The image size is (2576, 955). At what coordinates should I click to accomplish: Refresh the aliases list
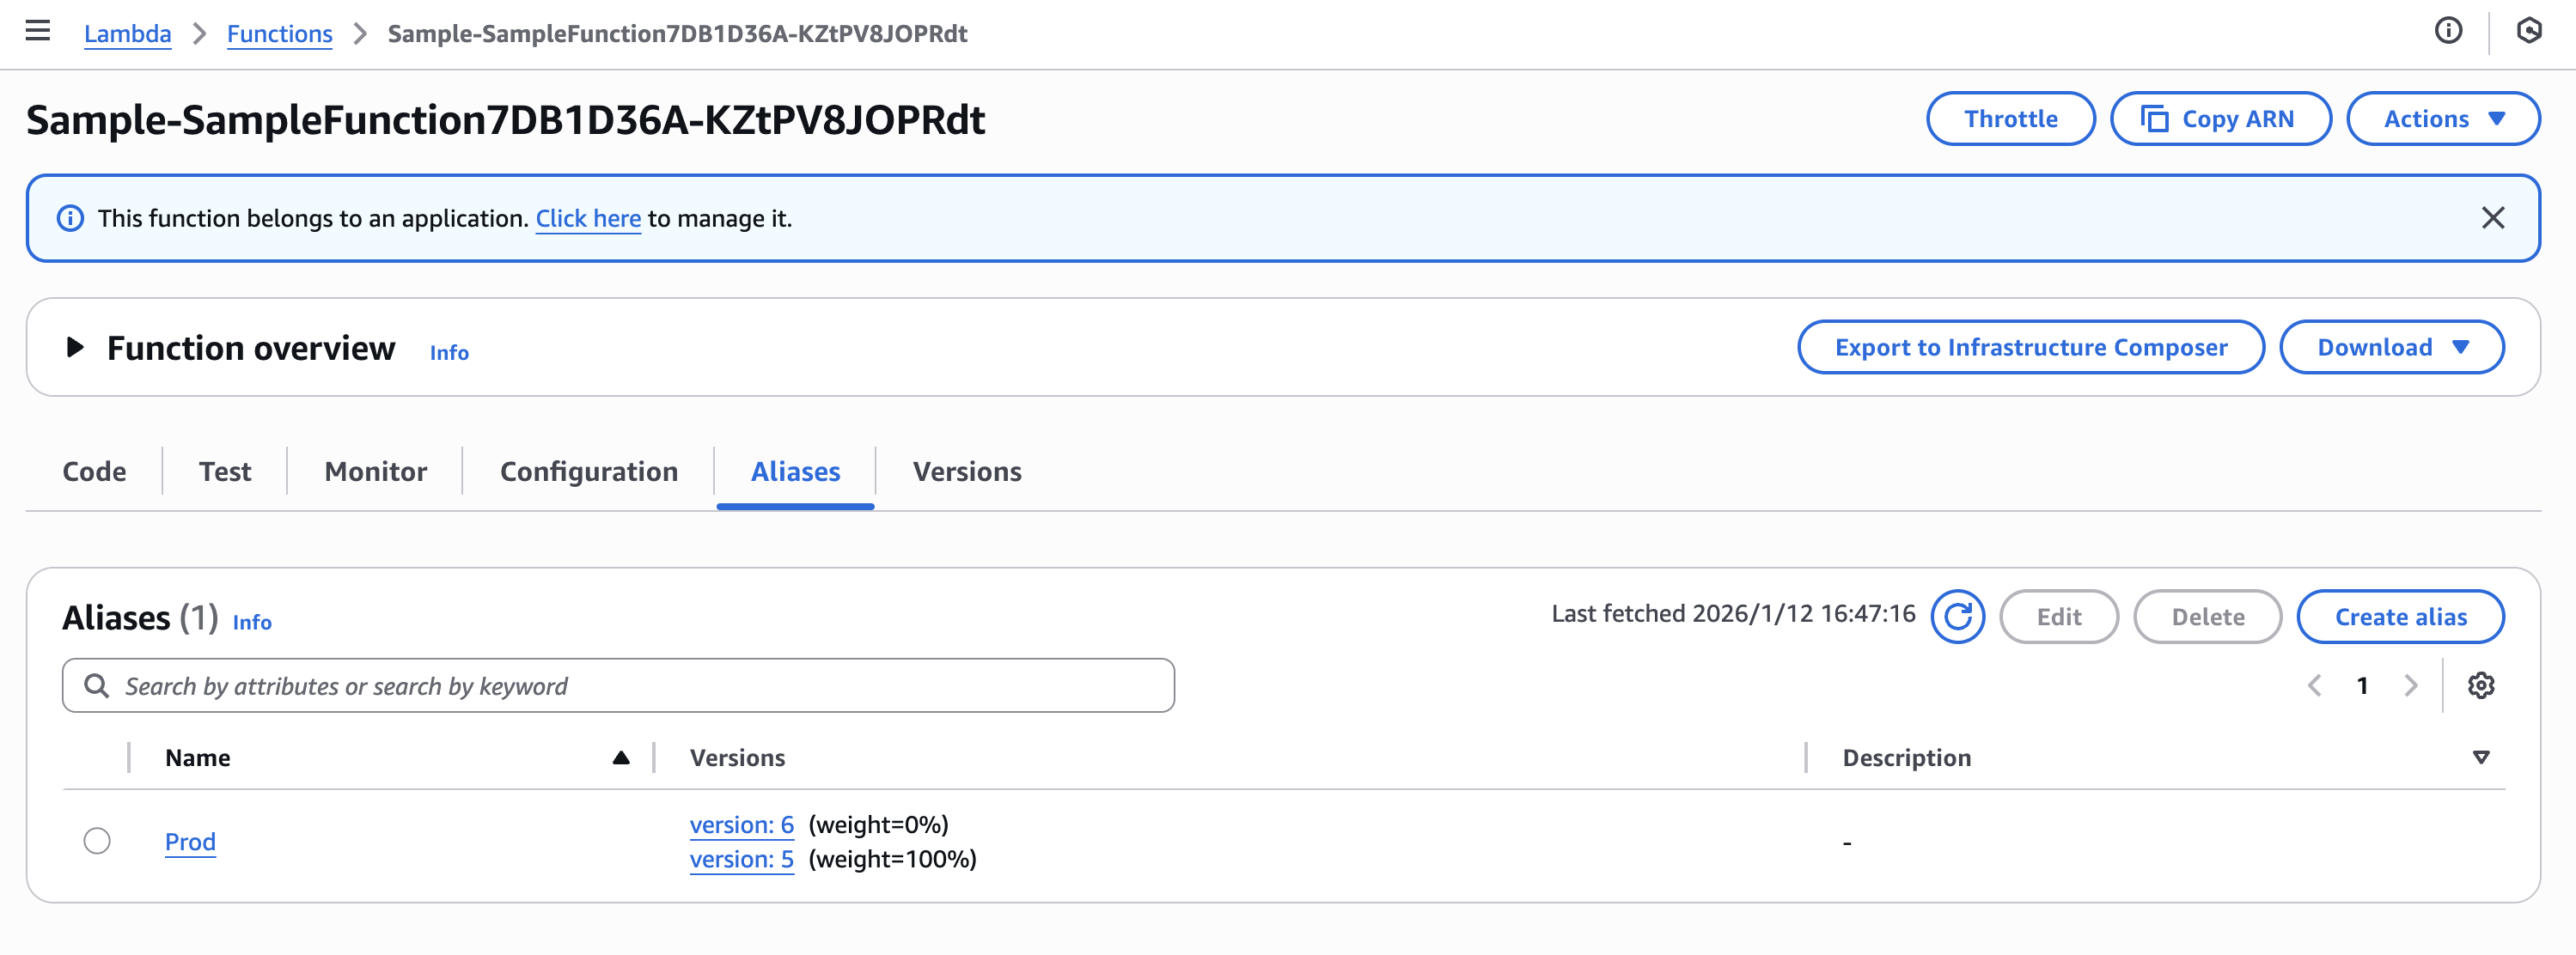[1957, 616]
